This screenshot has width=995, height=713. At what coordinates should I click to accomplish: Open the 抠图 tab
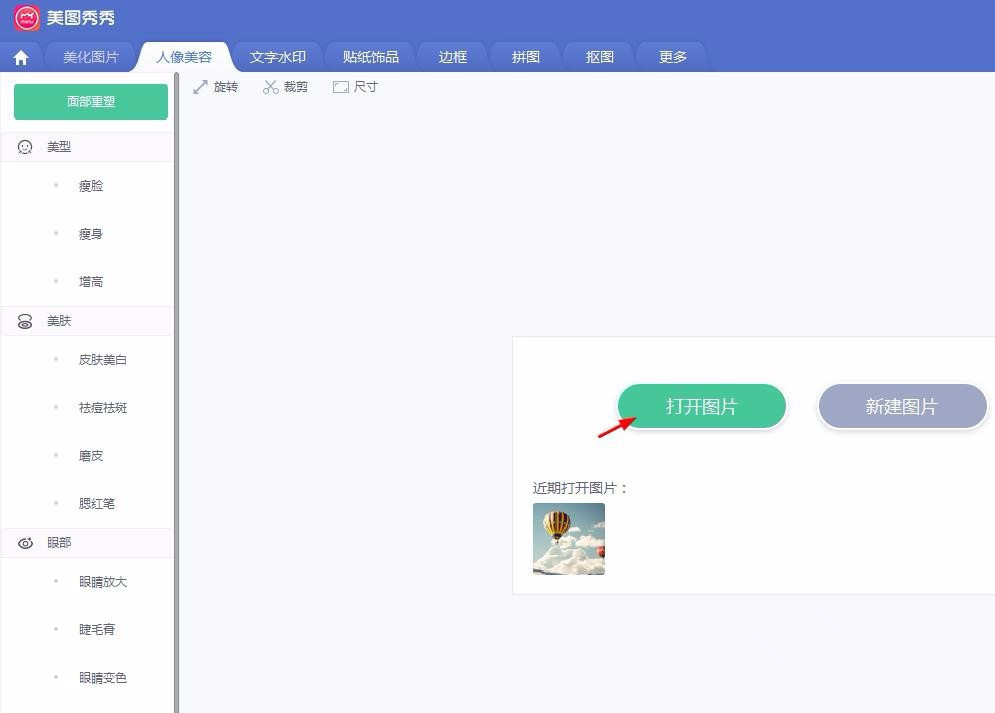599,57
